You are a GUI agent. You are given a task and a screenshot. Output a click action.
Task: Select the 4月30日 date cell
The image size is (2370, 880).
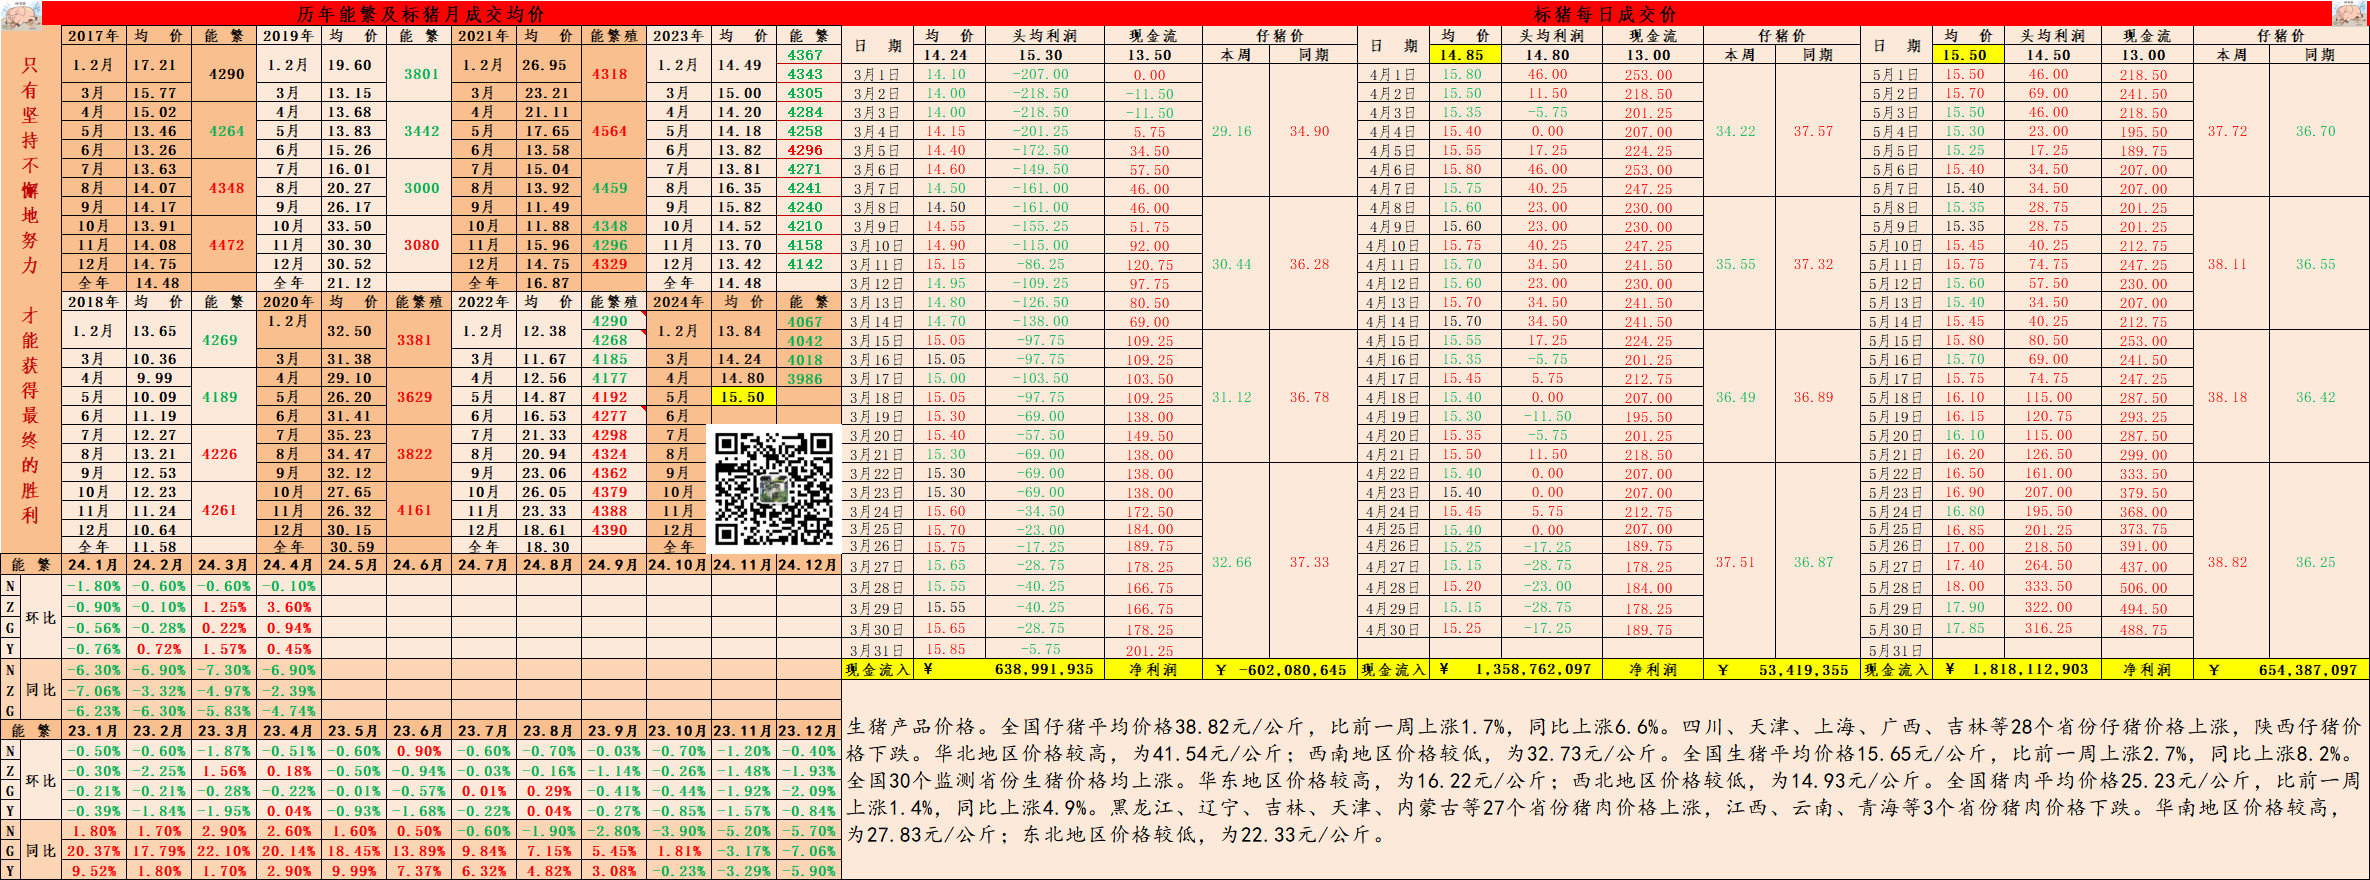point(1394,629)
